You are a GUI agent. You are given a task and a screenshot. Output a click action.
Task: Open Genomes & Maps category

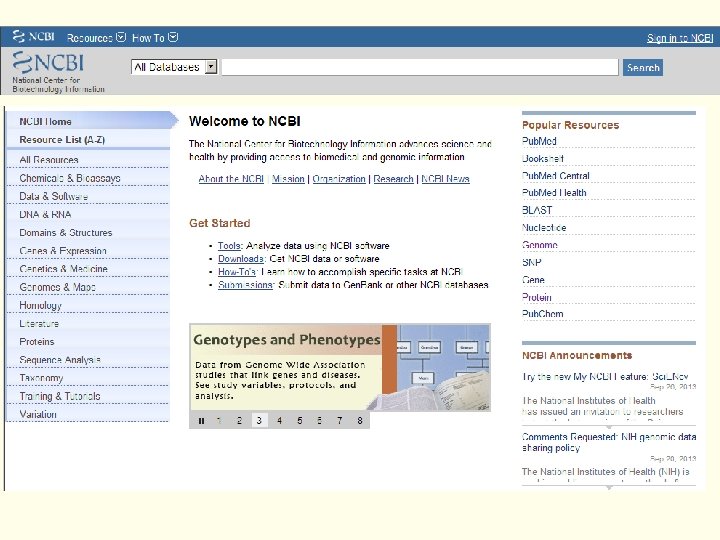(x=57, y=287)
